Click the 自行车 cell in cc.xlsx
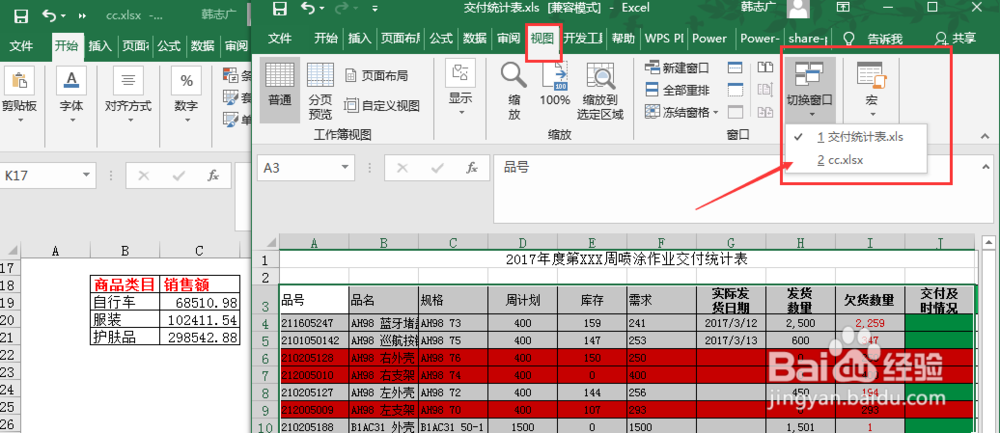 coord(126,301)
